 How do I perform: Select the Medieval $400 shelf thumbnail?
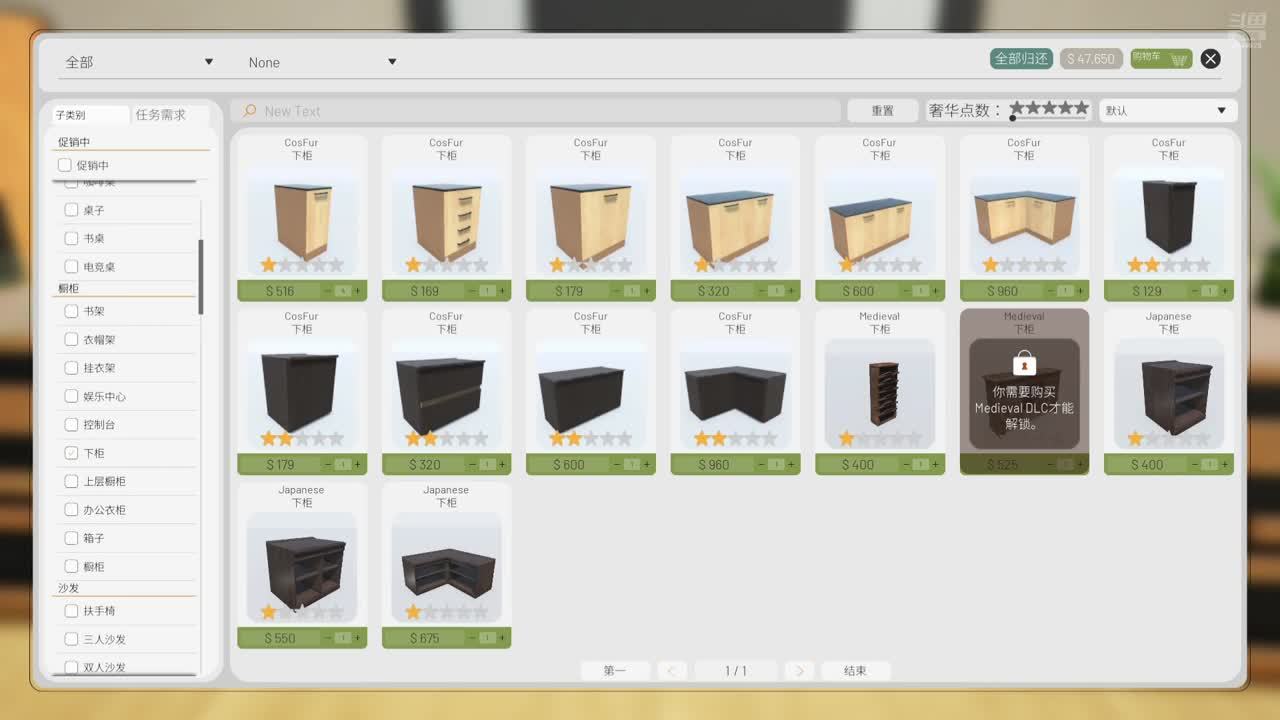tap(880, 394)
